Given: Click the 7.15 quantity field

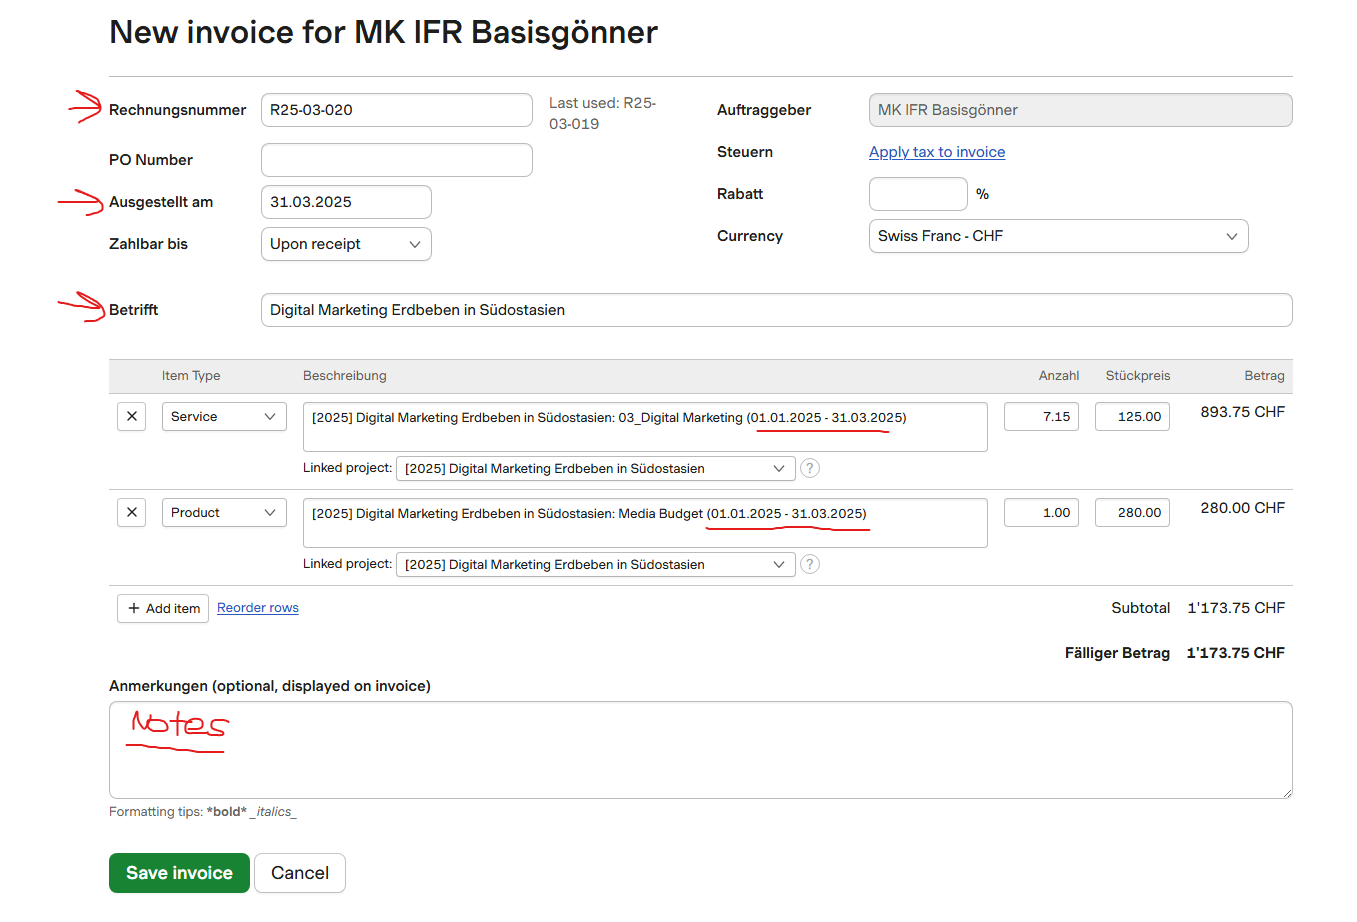Looking at the screenshot, I should pyautogui.click(x=1041, y=417).
